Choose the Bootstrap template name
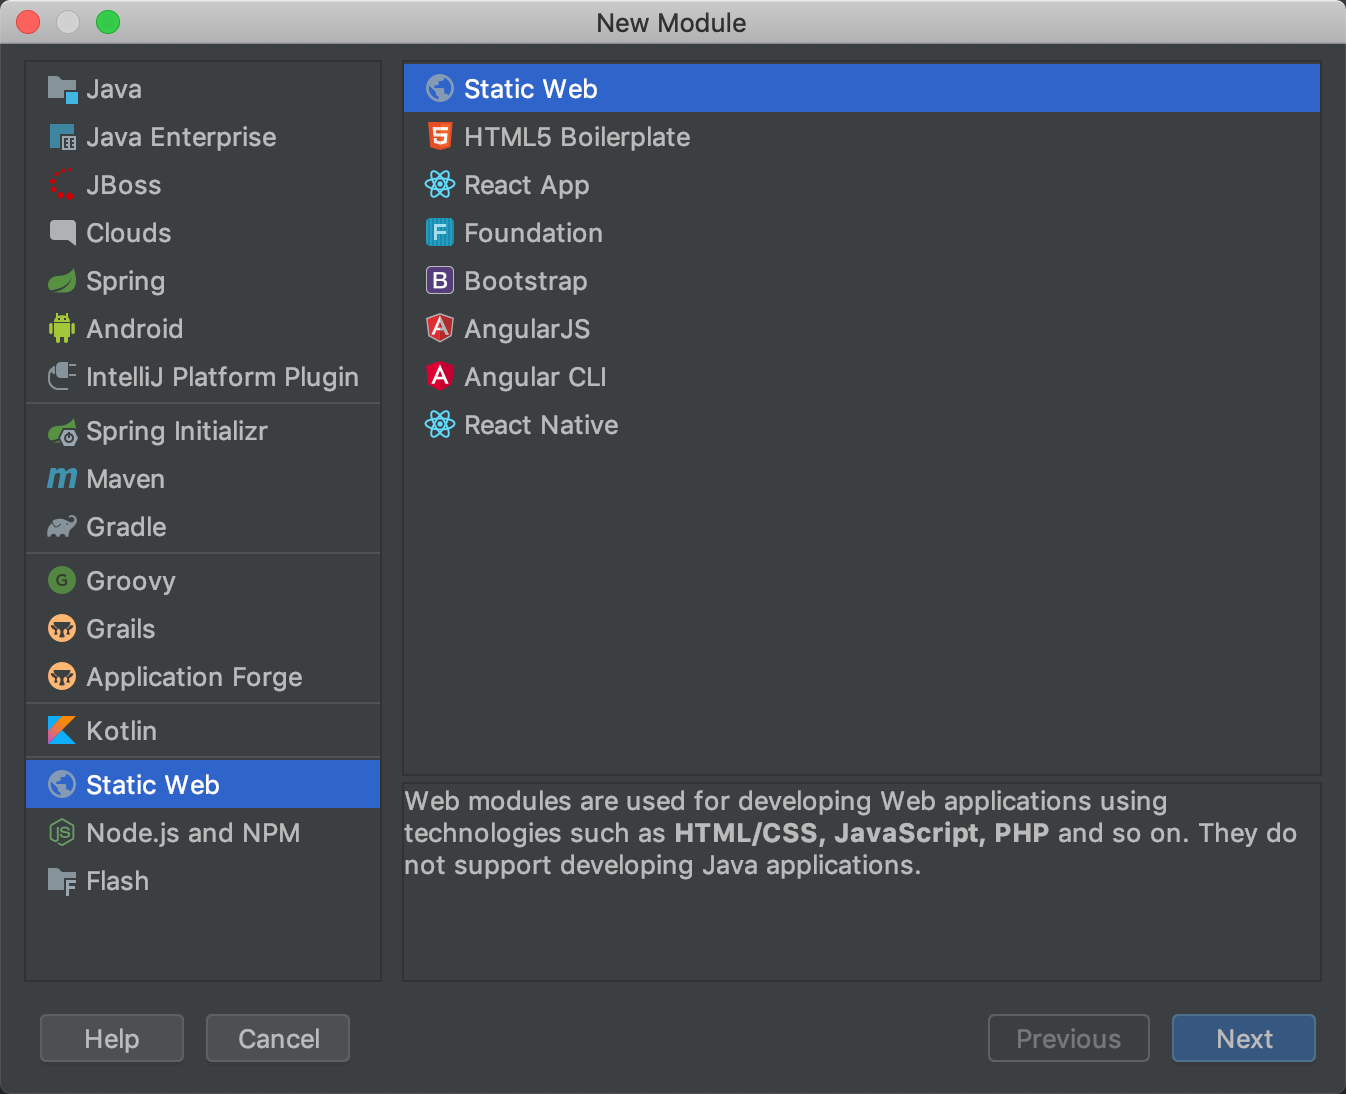This screenshot has height=1094, width=1346. (526, 282)
